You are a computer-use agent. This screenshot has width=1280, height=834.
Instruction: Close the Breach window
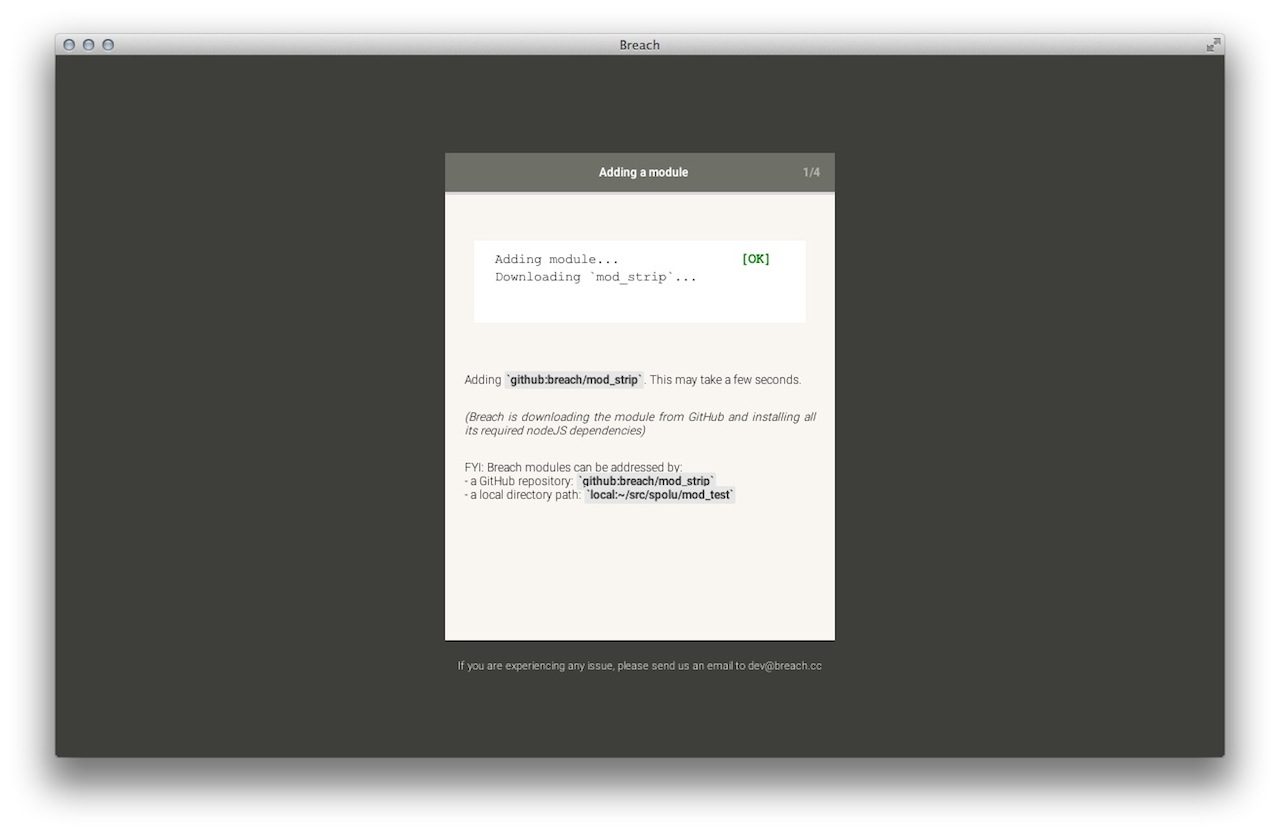[69, 45]
